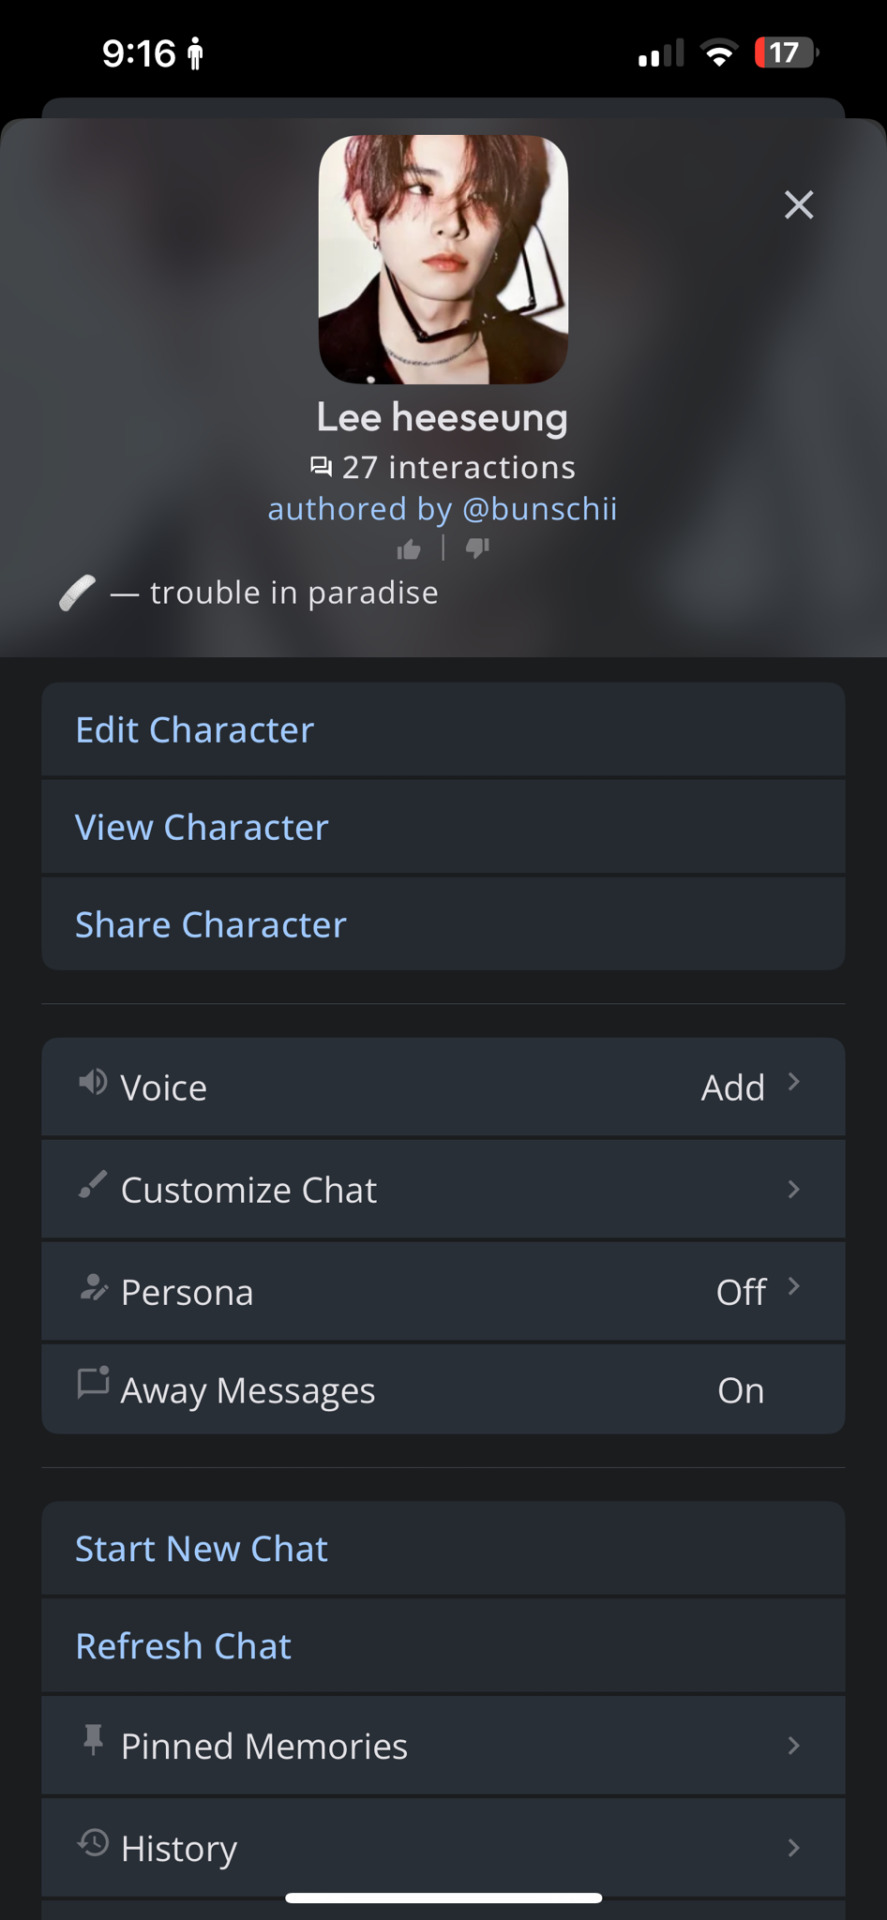887x1920 pixels.
Task: Tap the History clock icon
Action: coord(93,1842)
